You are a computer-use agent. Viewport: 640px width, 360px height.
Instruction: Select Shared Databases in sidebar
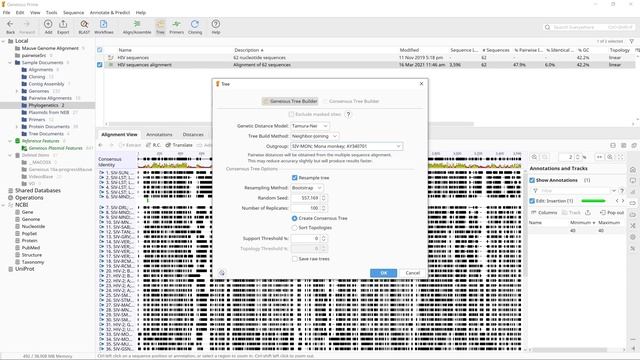point(38,191)
